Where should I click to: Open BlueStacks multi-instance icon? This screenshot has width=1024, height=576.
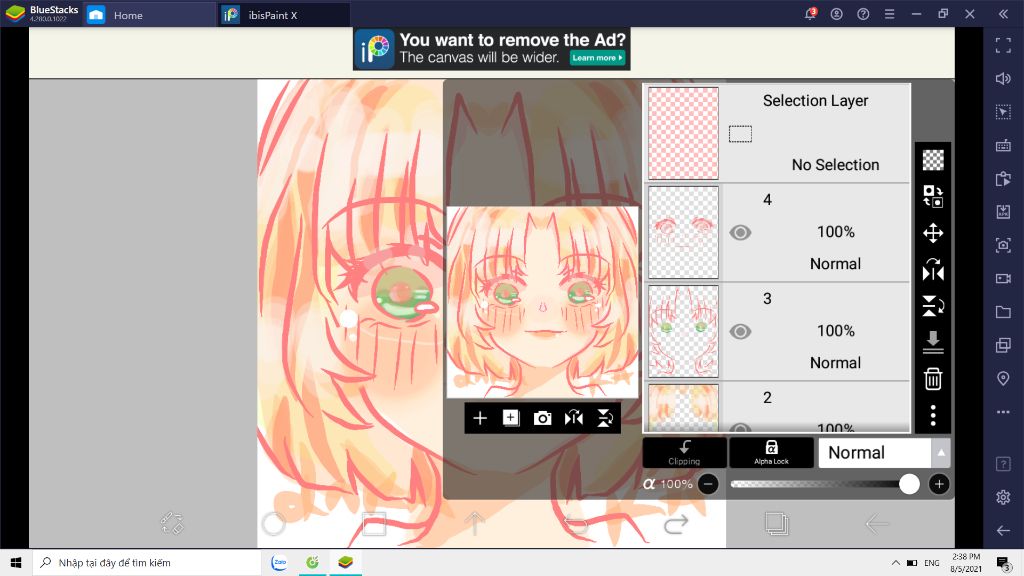click(x=1003, y=345)
